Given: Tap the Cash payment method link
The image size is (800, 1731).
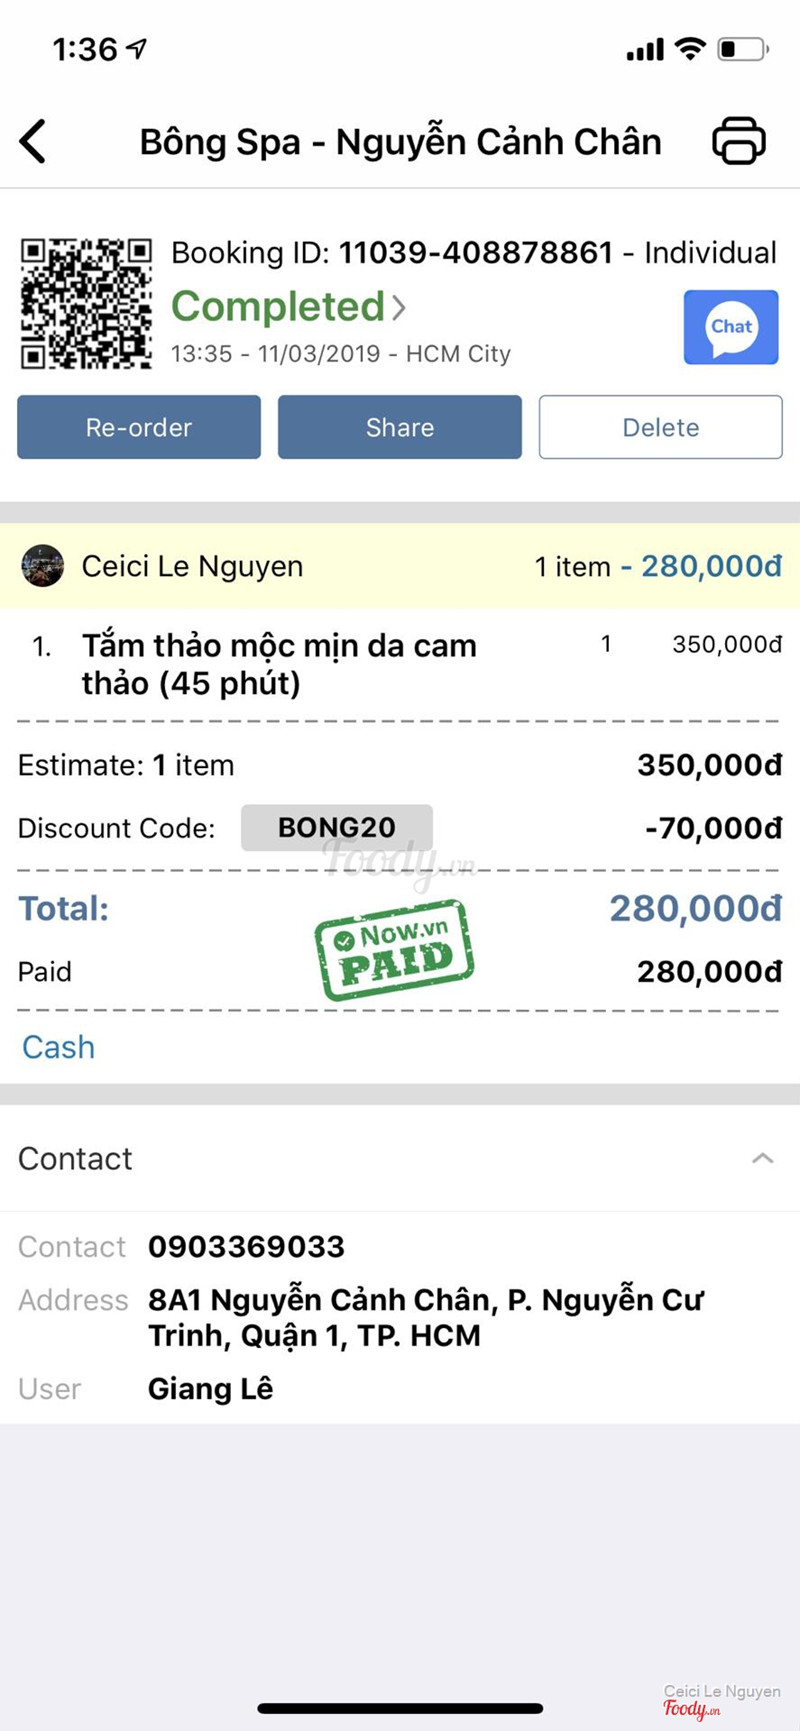Looking at the screenshot, I should pyautogui.click(x=59, y=1047).
